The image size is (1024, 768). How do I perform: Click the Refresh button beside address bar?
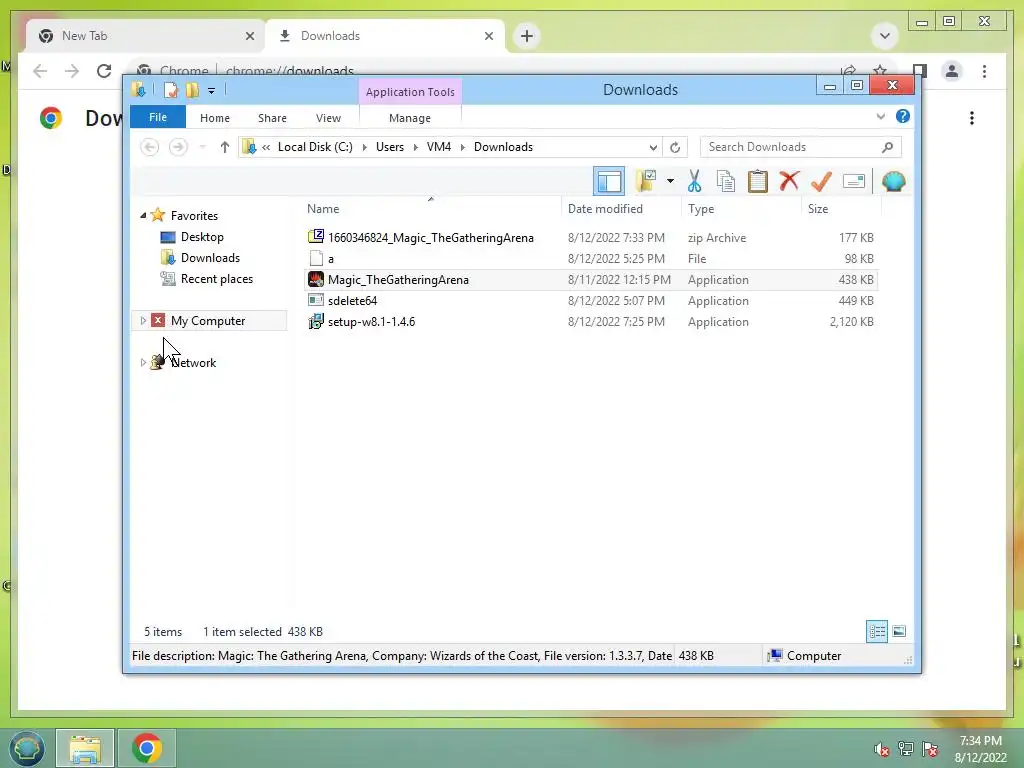pos(675,148)
